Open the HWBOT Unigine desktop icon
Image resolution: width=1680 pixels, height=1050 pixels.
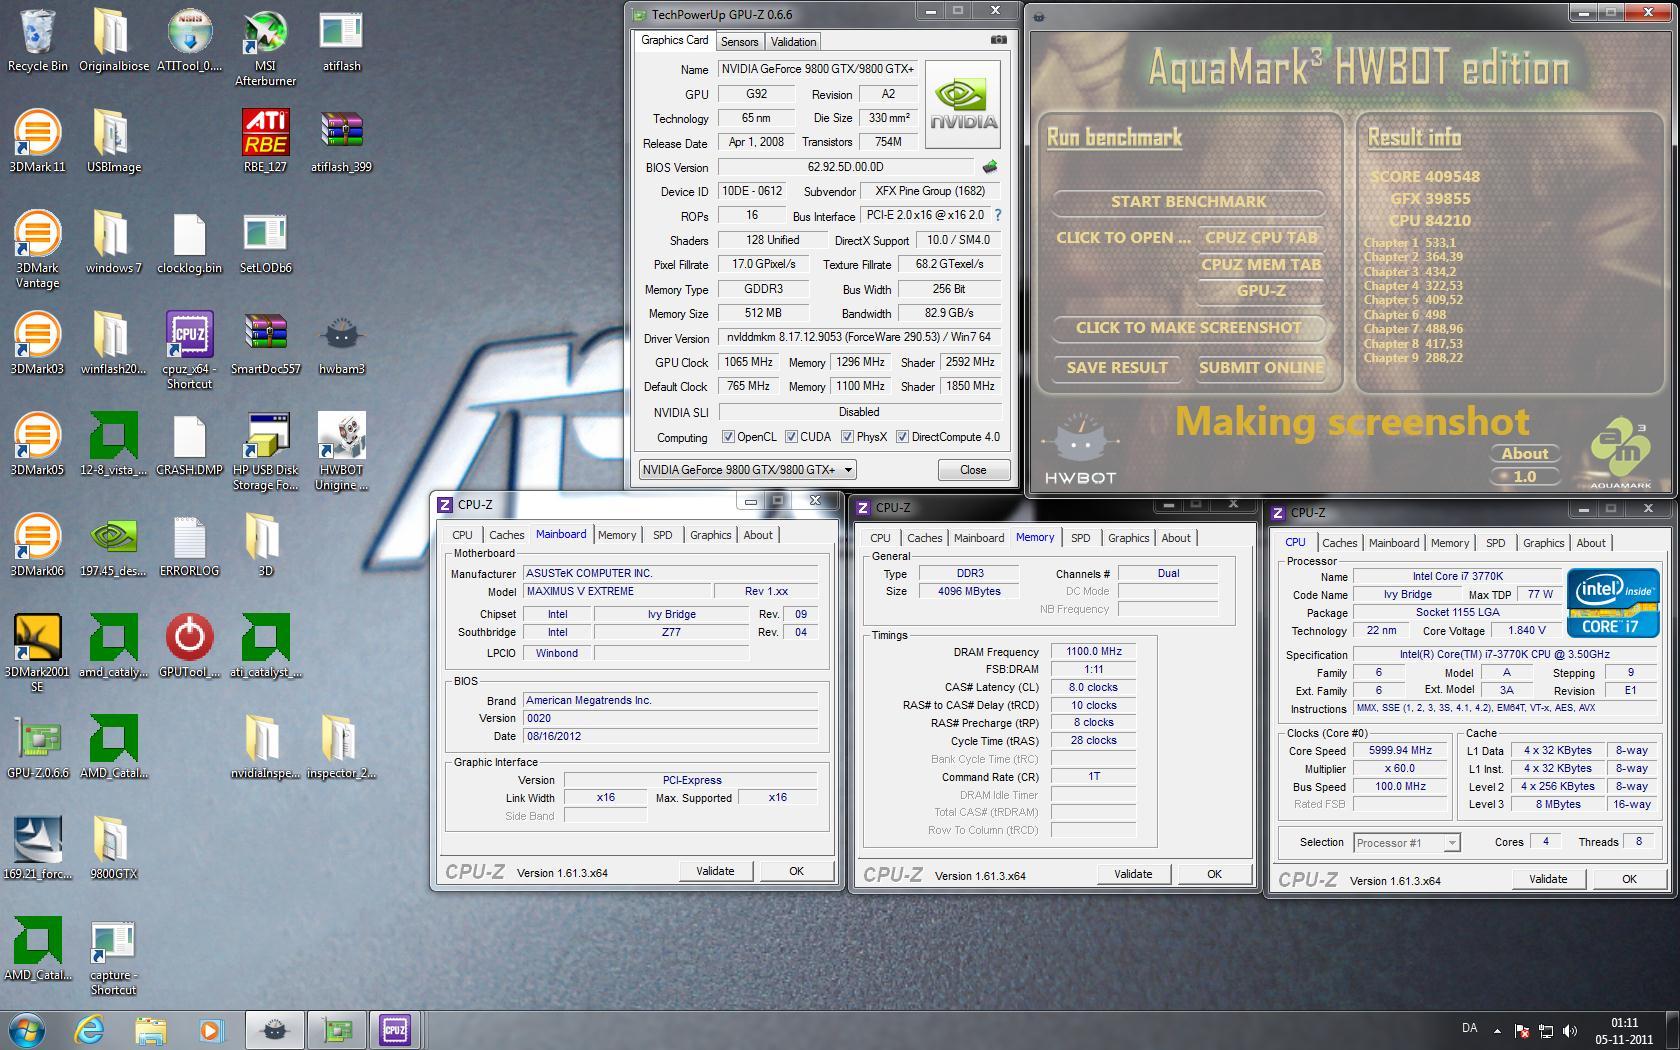coord(341,451)
